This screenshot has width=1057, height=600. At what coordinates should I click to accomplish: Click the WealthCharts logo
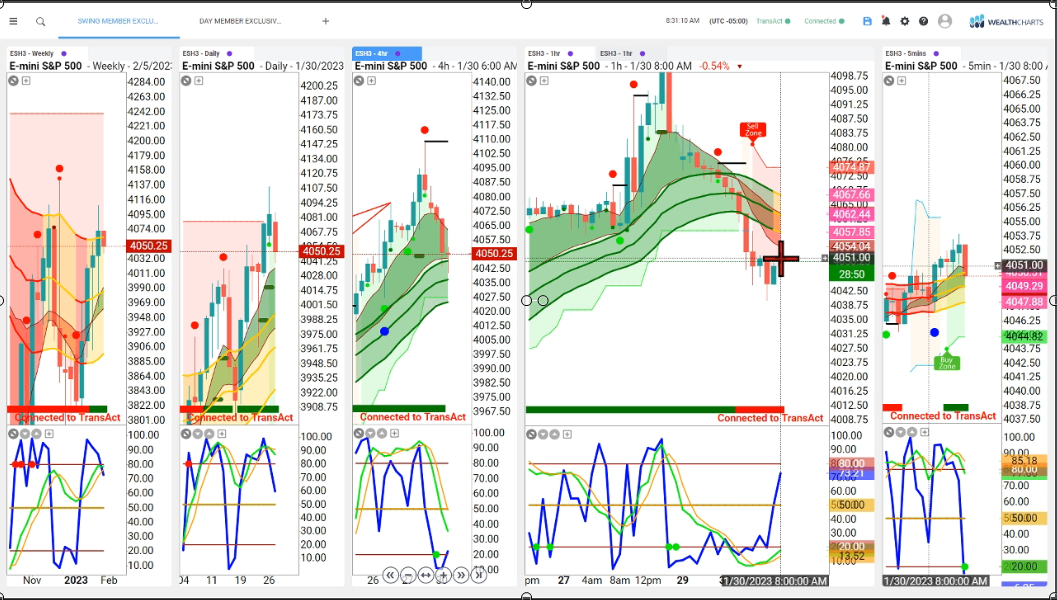click(x=1006, y=22)
